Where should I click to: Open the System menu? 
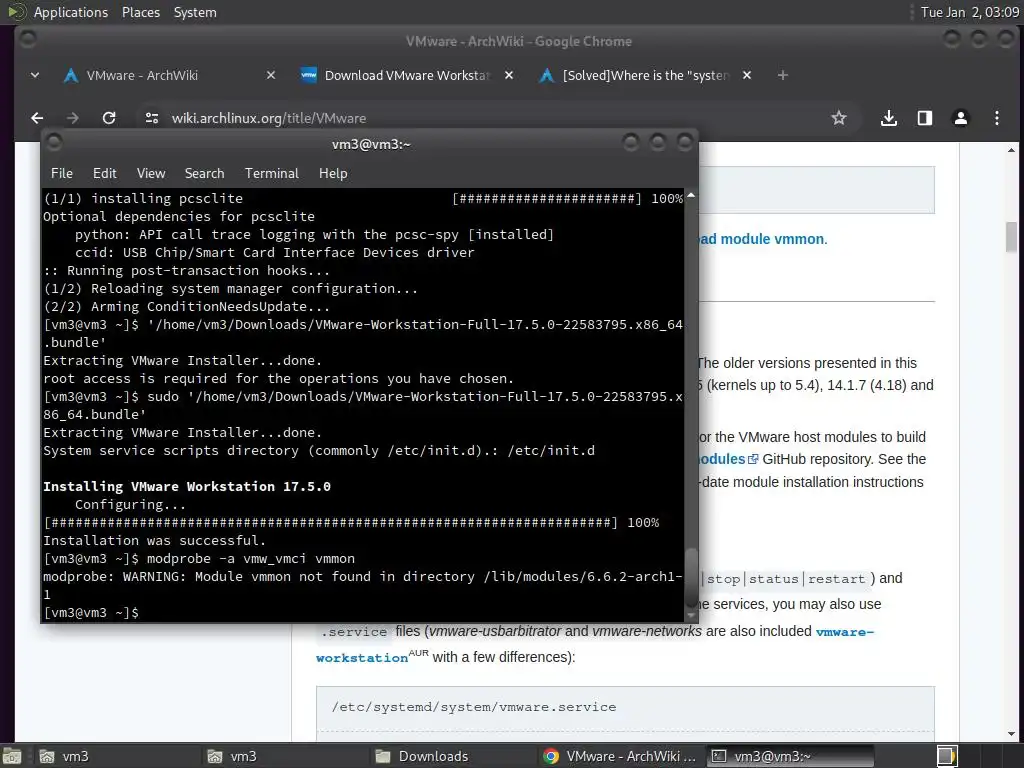195,12
